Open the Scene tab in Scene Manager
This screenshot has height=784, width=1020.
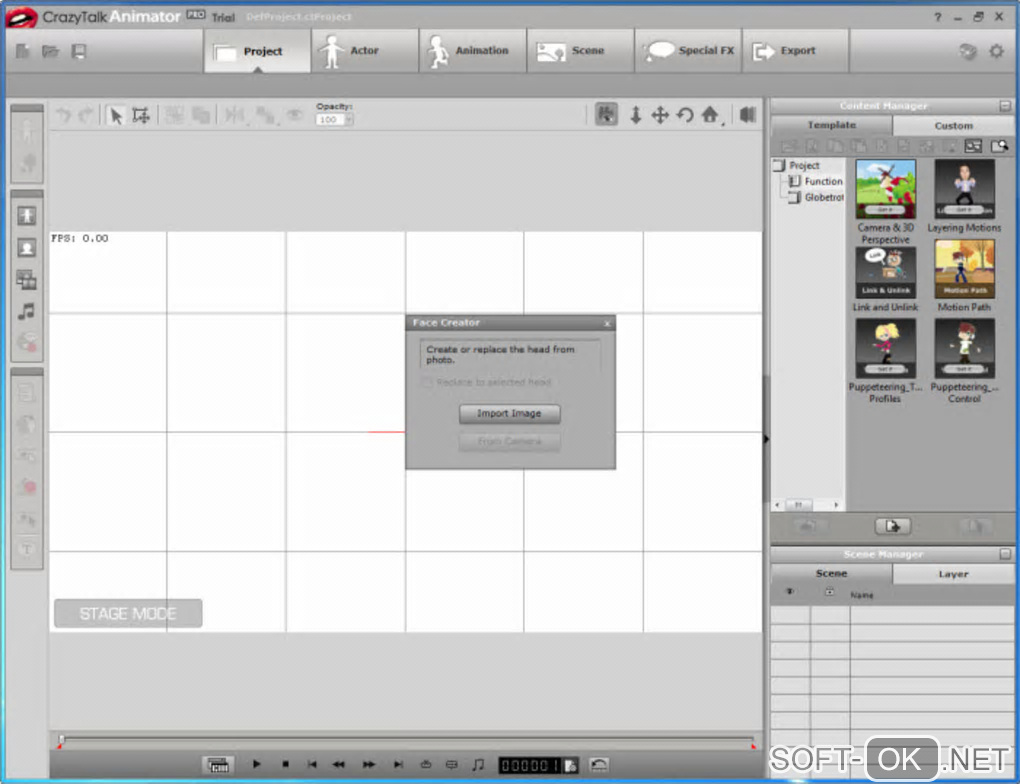(x=831, y=573)
